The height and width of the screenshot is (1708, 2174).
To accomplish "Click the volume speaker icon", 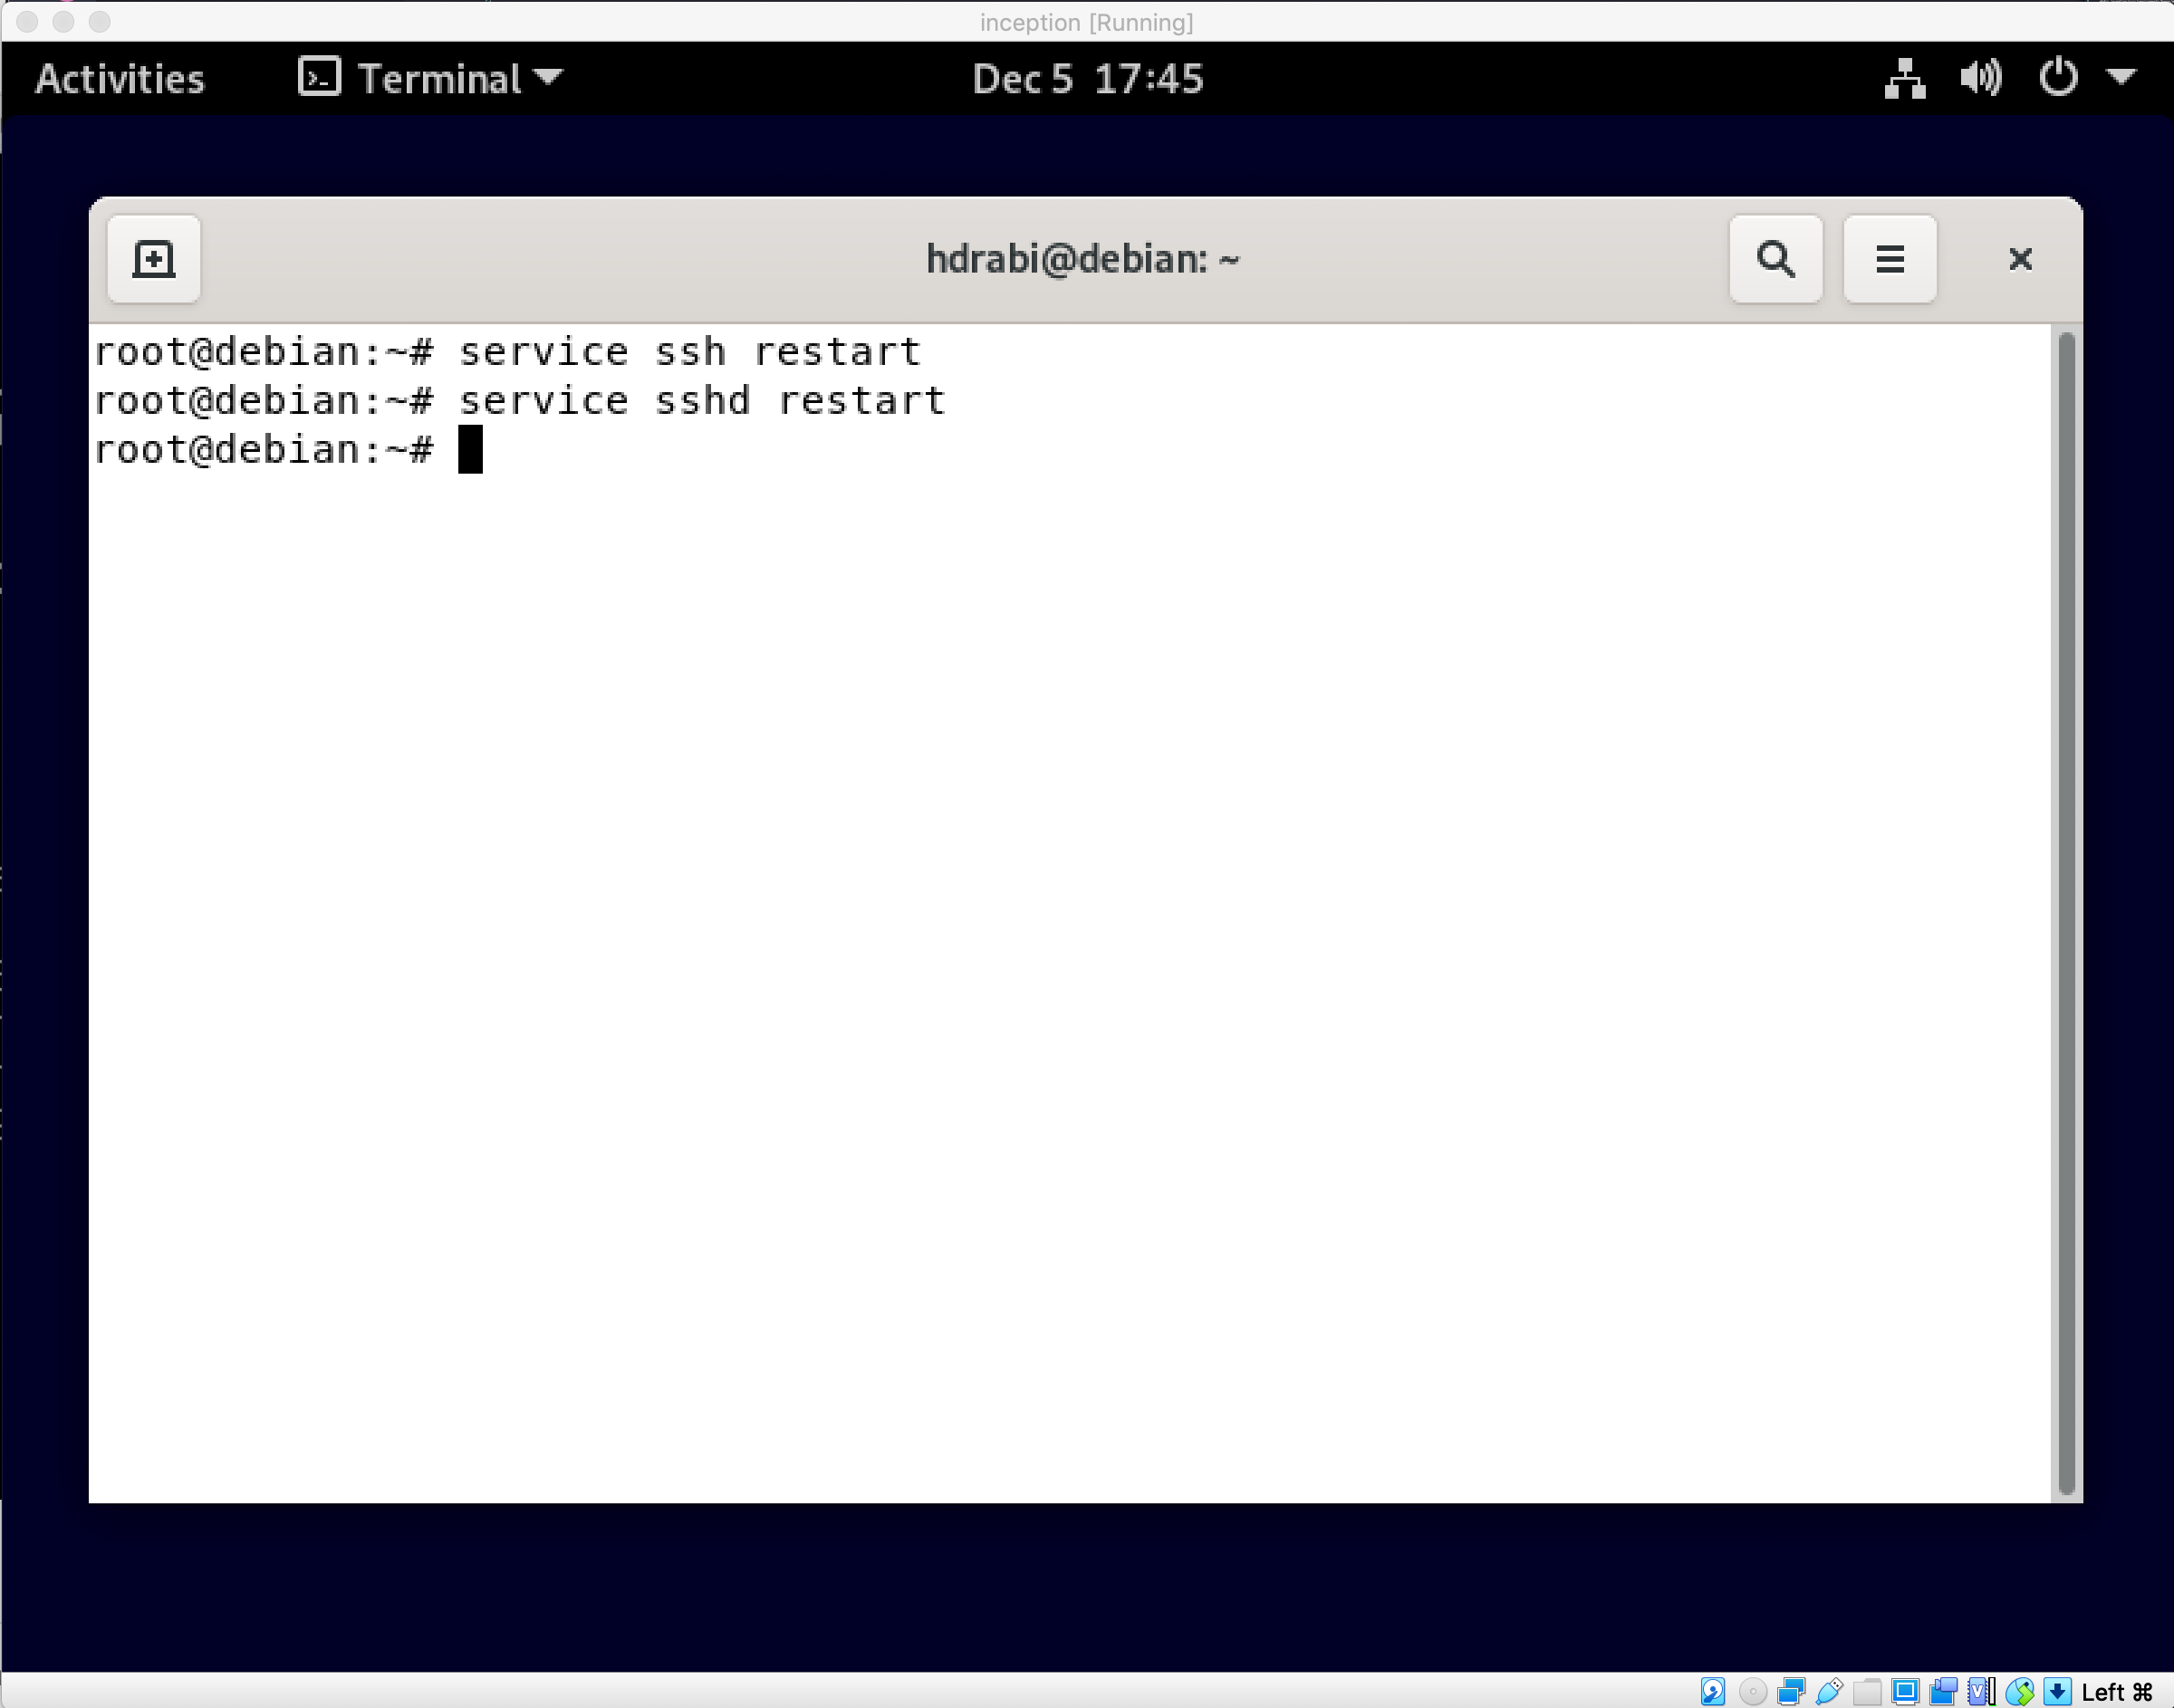I will [x=1980, y=78].
